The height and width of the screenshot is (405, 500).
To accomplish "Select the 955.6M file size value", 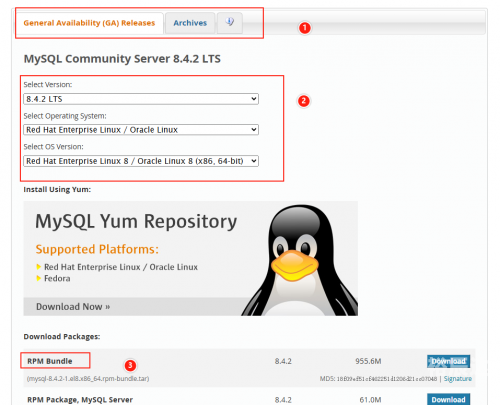I will [368, 361].
